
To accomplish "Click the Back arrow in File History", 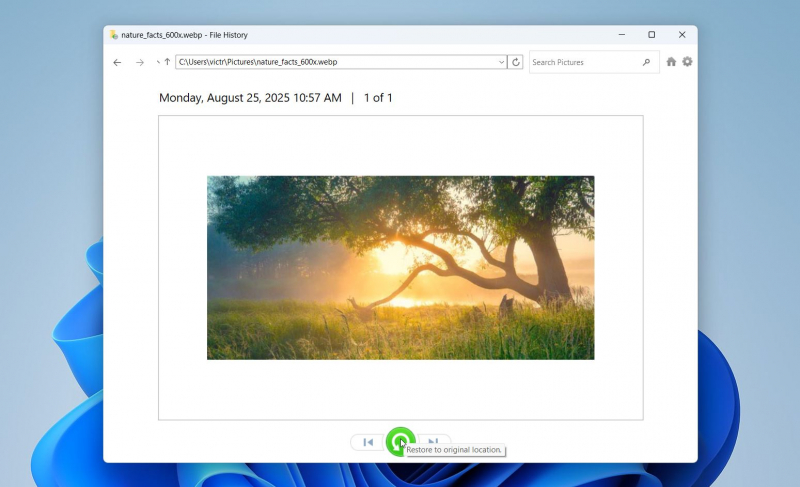I will click(x=117, y=62).
